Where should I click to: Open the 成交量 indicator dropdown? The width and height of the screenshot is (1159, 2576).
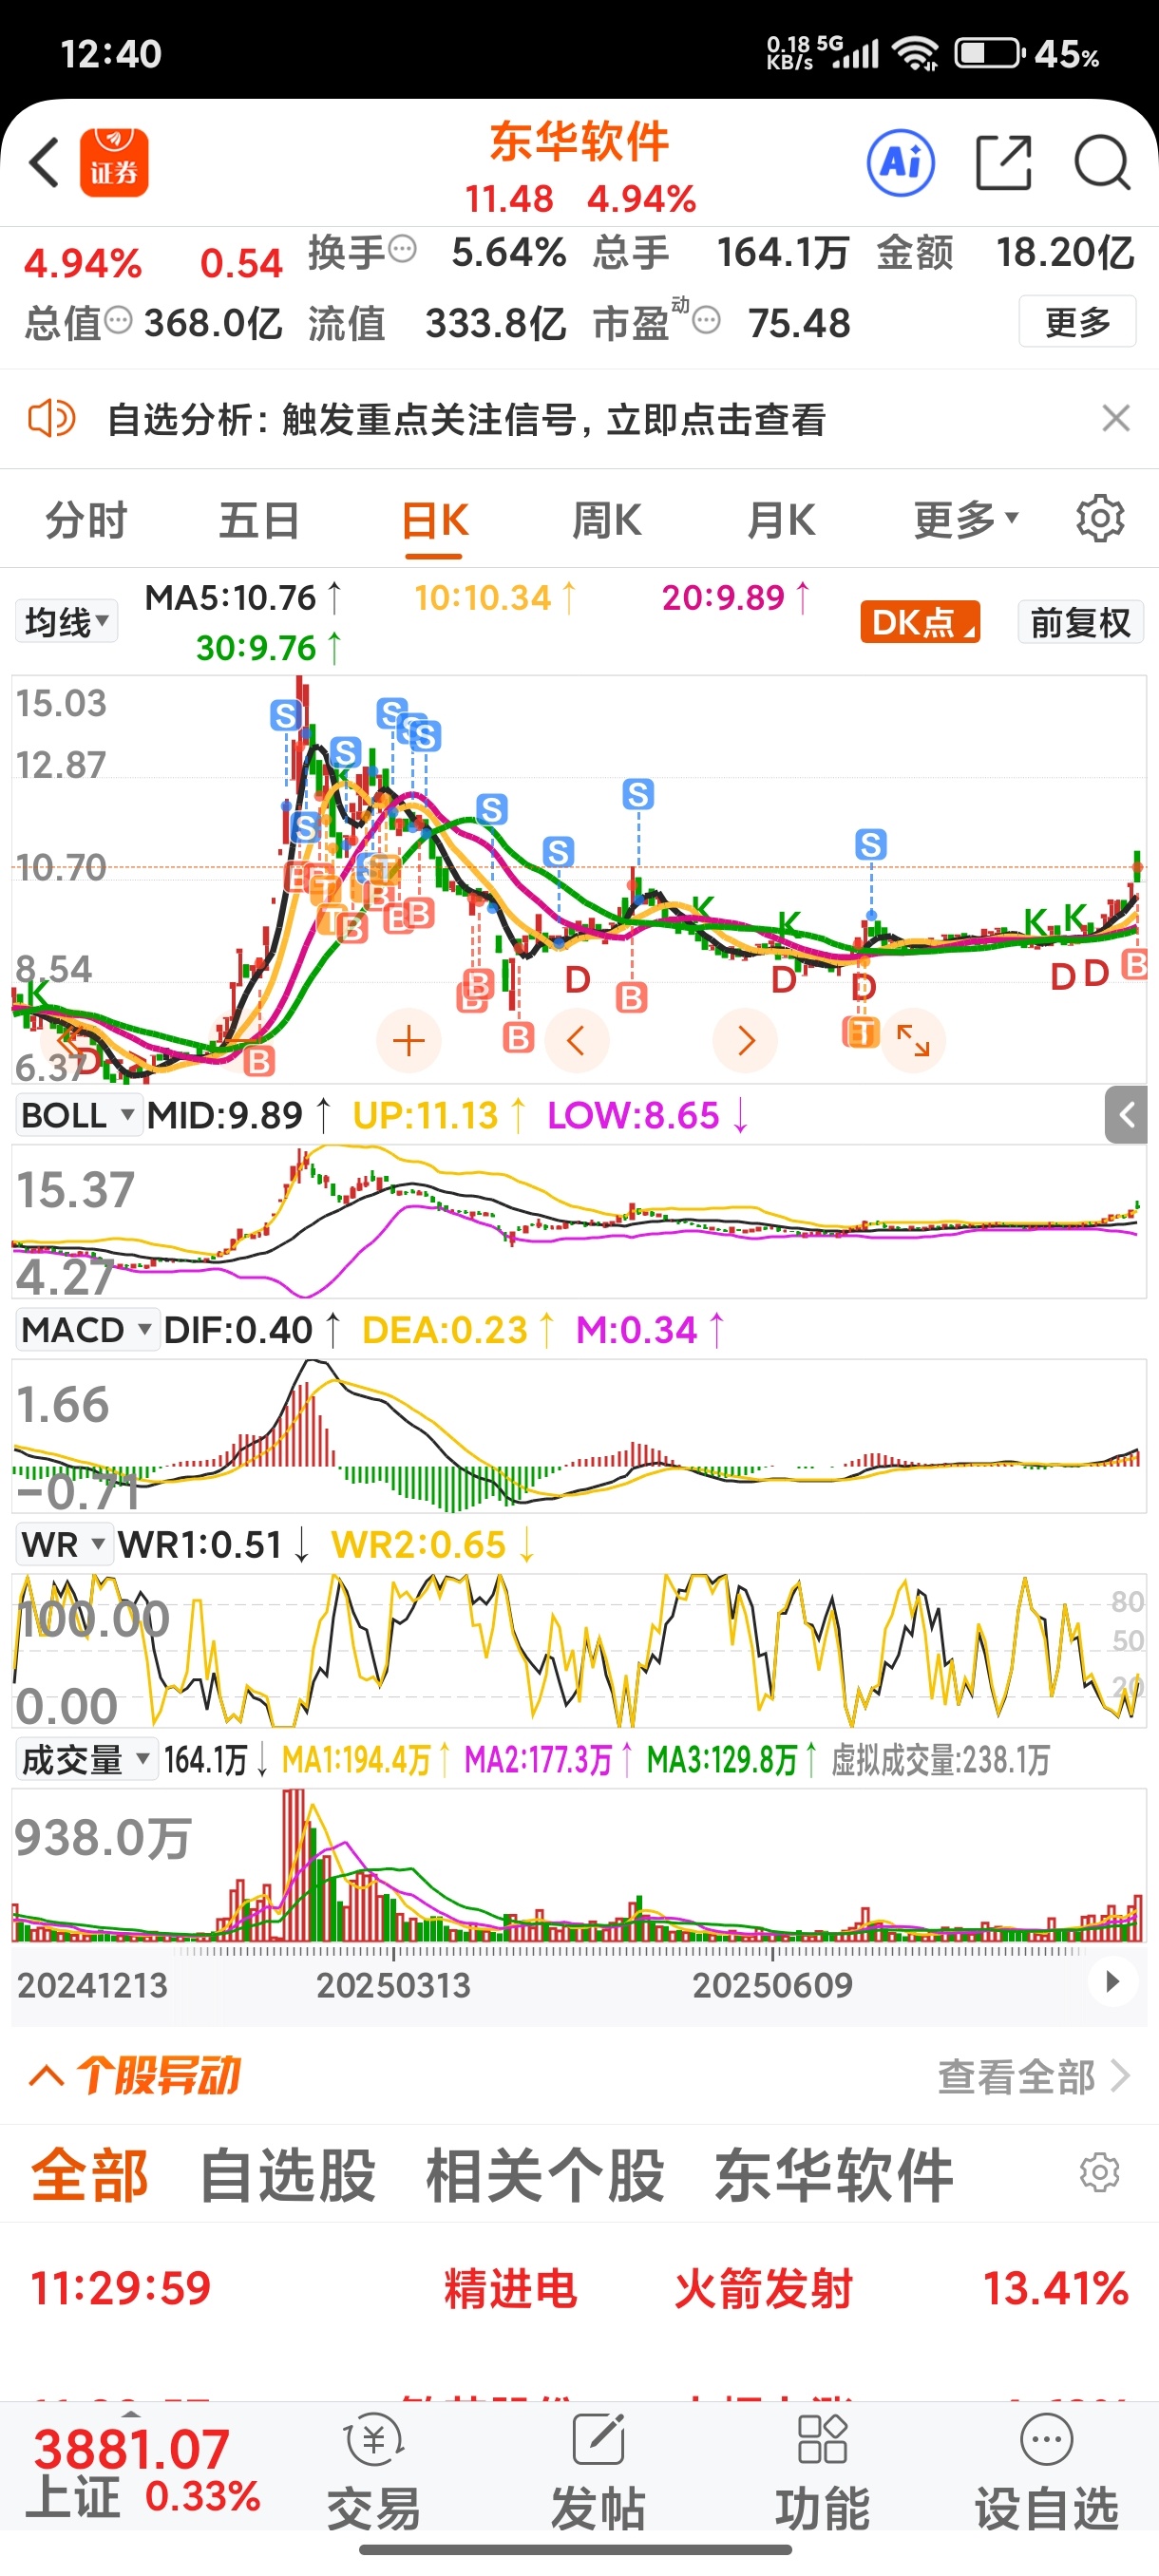pyautogui.click(x=86, y=1760)
